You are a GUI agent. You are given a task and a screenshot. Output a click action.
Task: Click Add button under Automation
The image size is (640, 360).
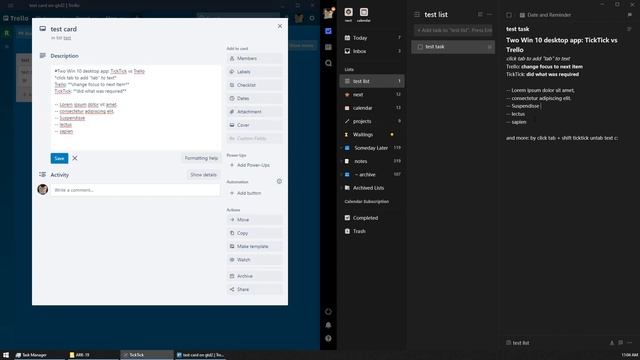click(254, 193)
